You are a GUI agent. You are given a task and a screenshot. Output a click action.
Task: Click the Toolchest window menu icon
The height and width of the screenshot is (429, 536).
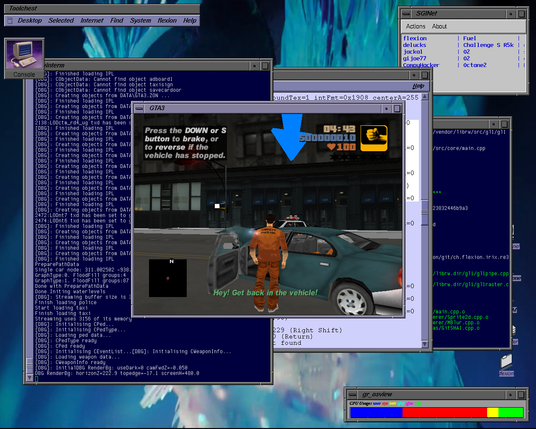[10, 21]
